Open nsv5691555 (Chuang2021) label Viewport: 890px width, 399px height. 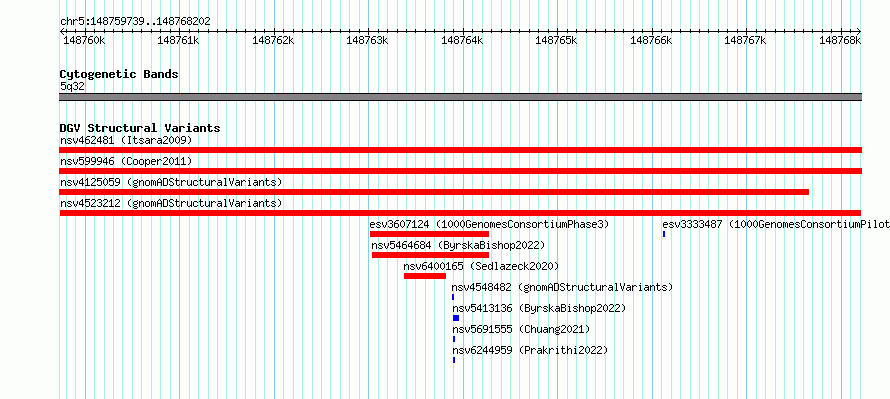coord(521,329)
